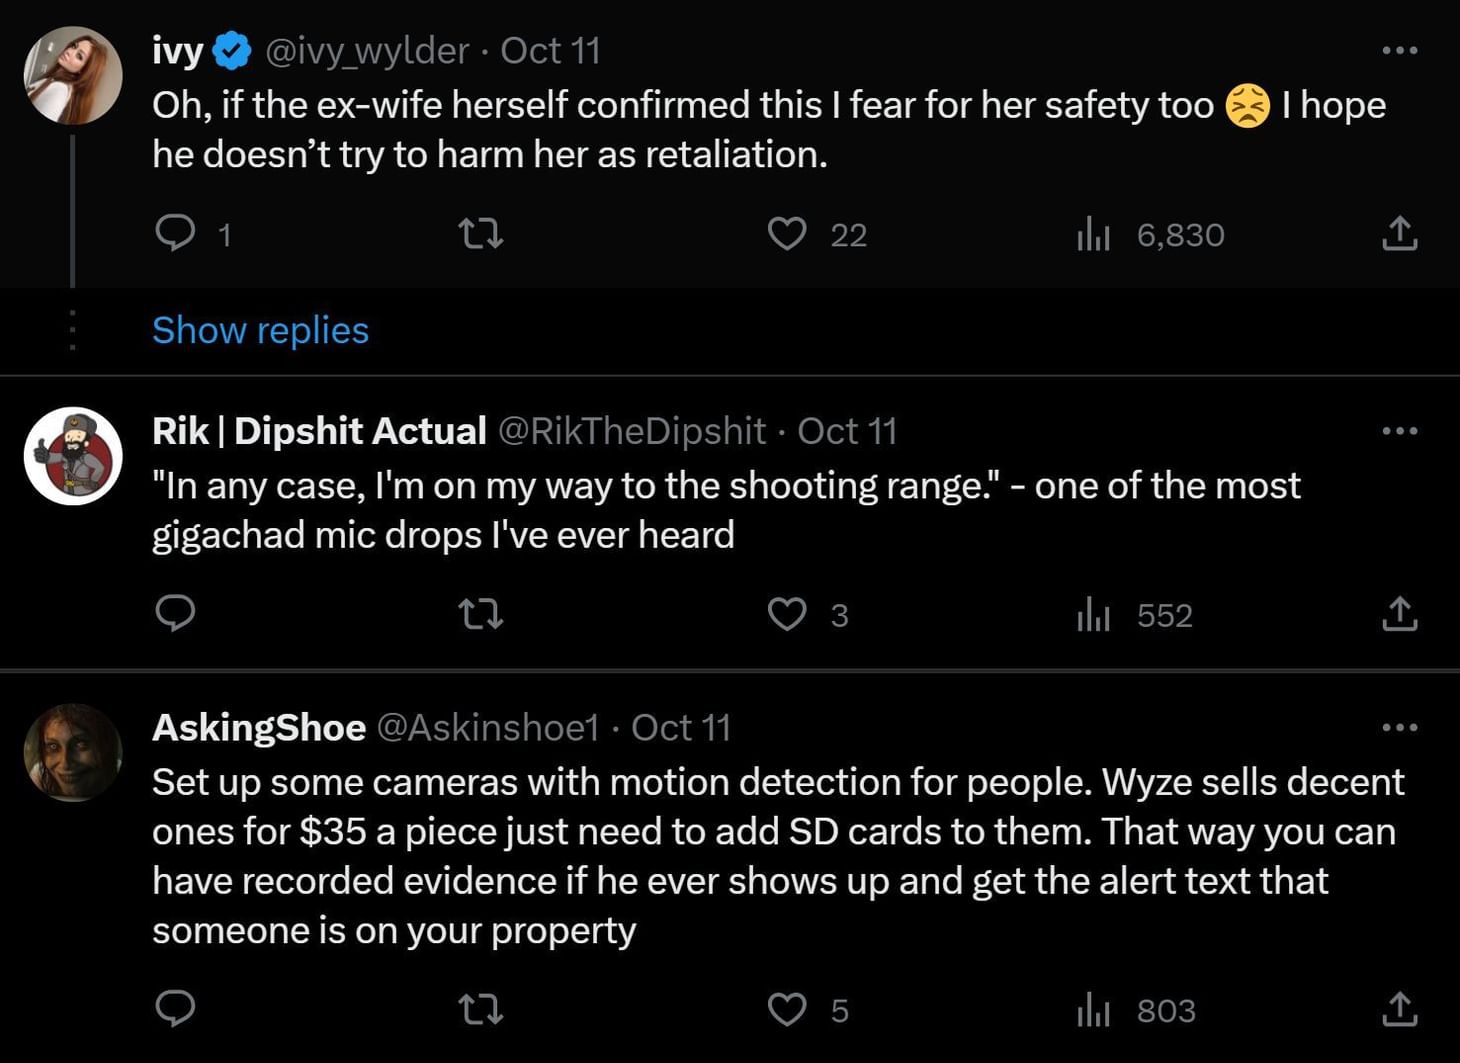Image resolution: width=1460 pixels, height=1063 pixels.
Task: Visit the @RikTheDipshit profile handle
Action: click(x=631, y=431)
